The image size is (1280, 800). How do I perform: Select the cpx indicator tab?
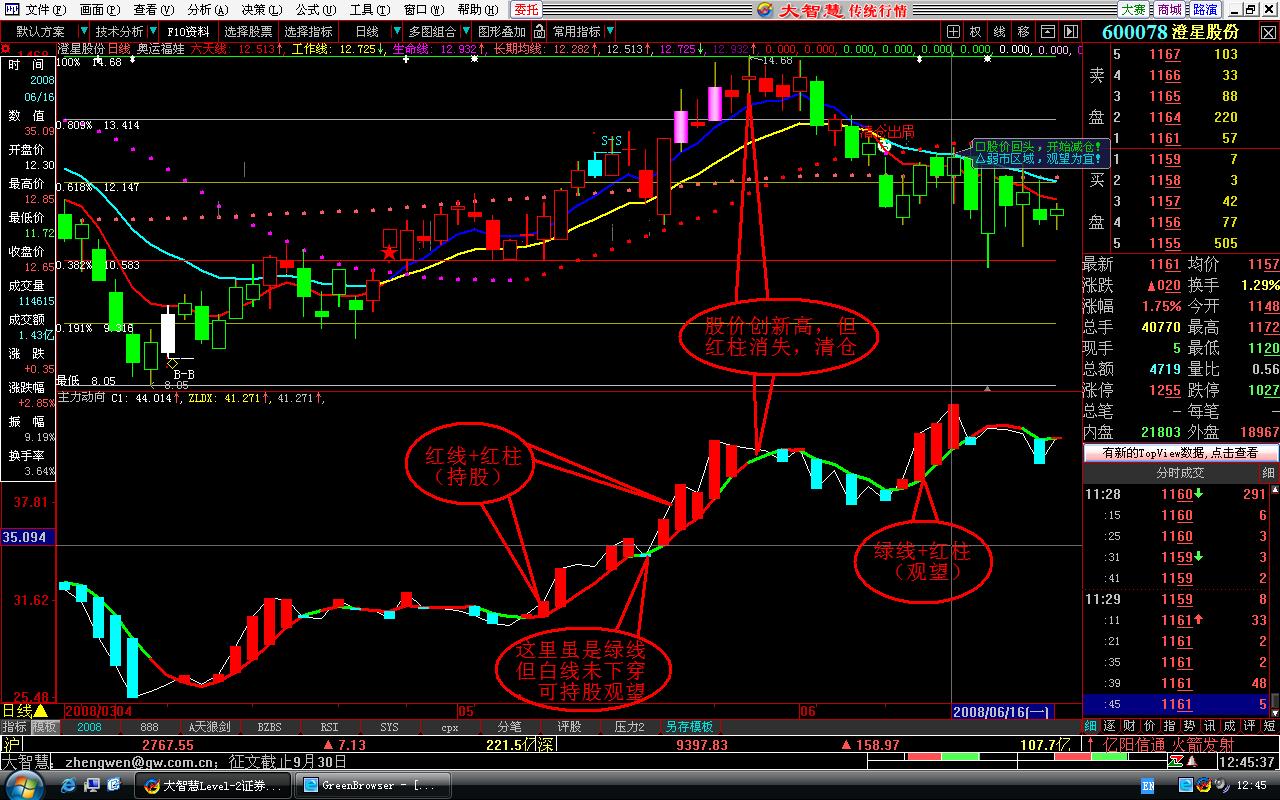click(449, 727)
